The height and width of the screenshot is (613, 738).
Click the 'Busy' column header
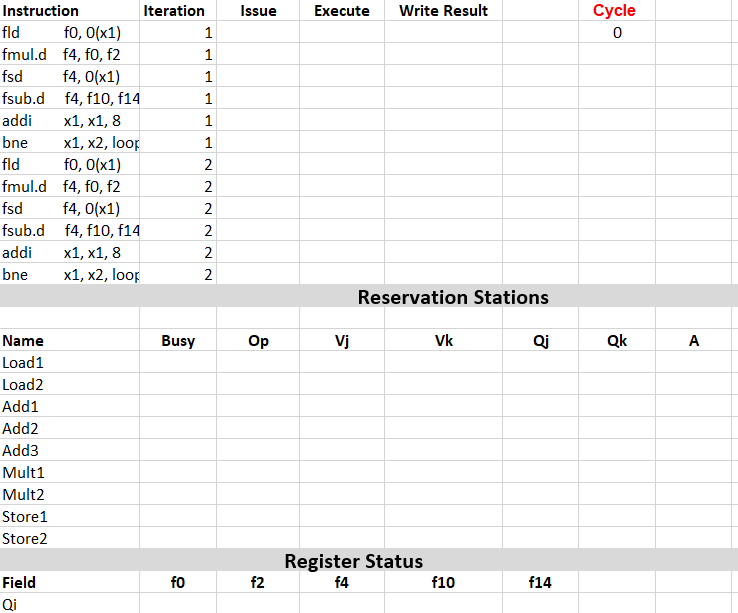tap(178, 340)
